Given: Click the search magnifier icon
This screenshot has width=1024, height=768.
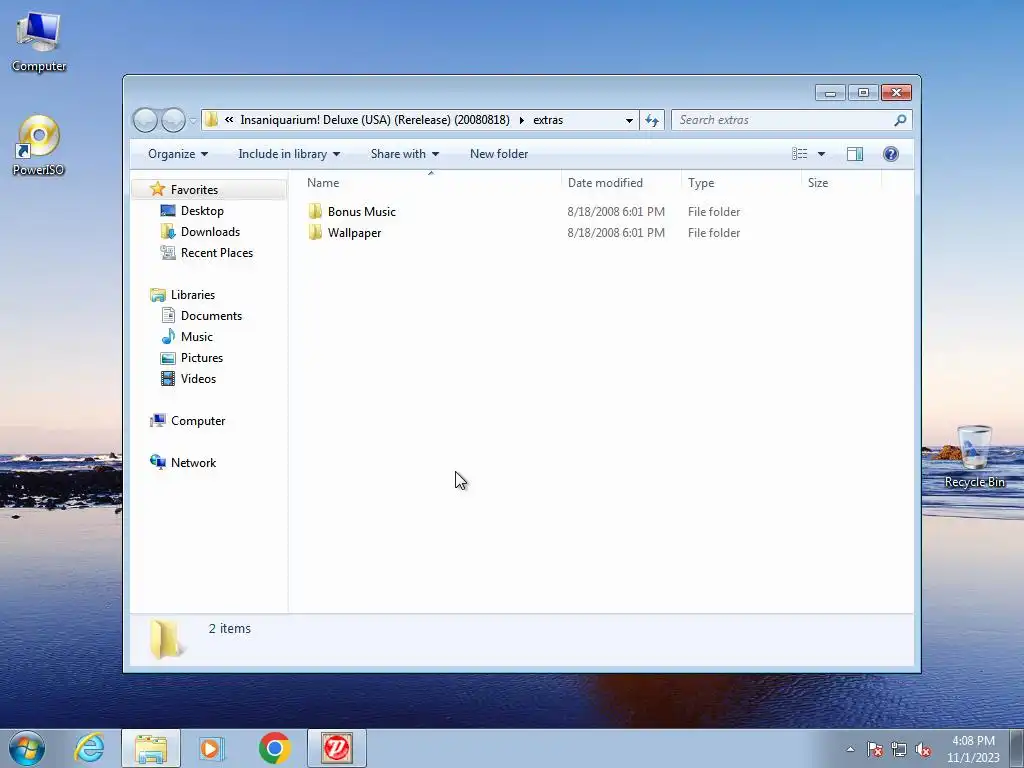Looking at the screenshot, I should (900, 120).
